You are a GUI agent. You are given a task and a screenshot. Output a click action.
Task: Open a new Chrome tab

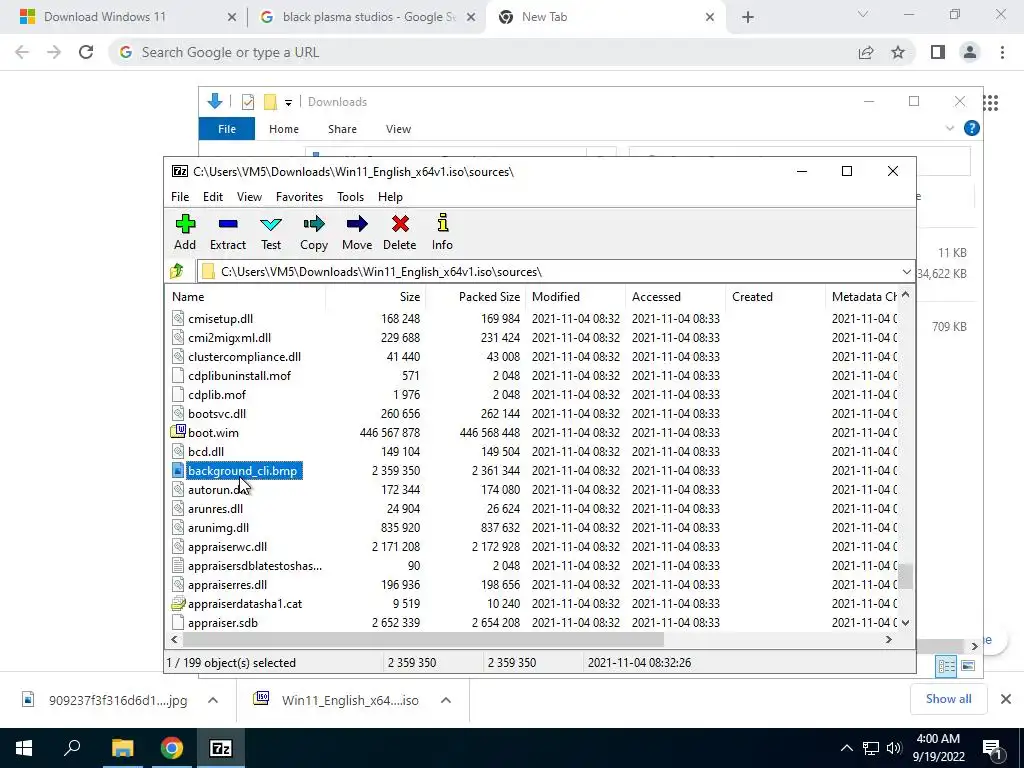748,18
